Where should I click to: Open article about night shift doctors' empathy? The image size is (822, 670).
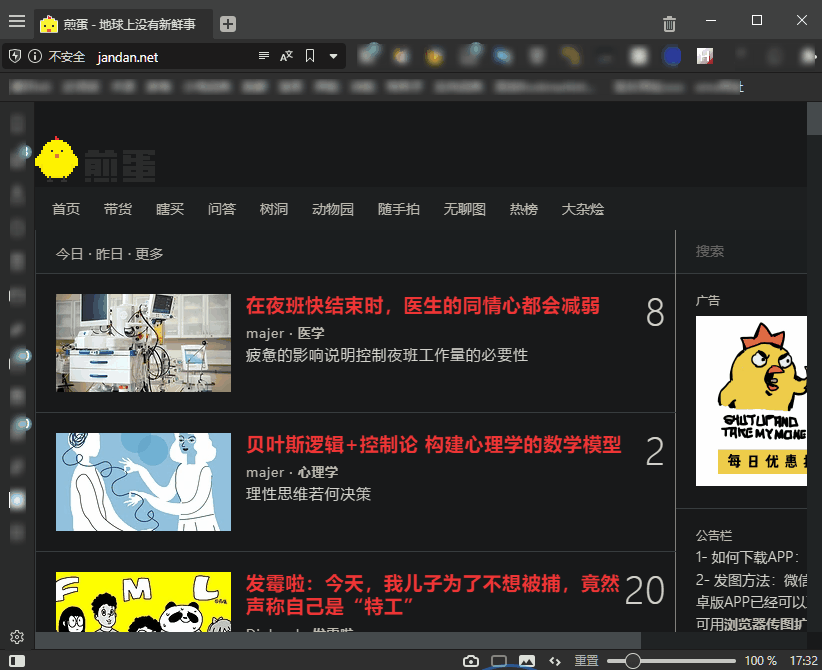[423, 305]
